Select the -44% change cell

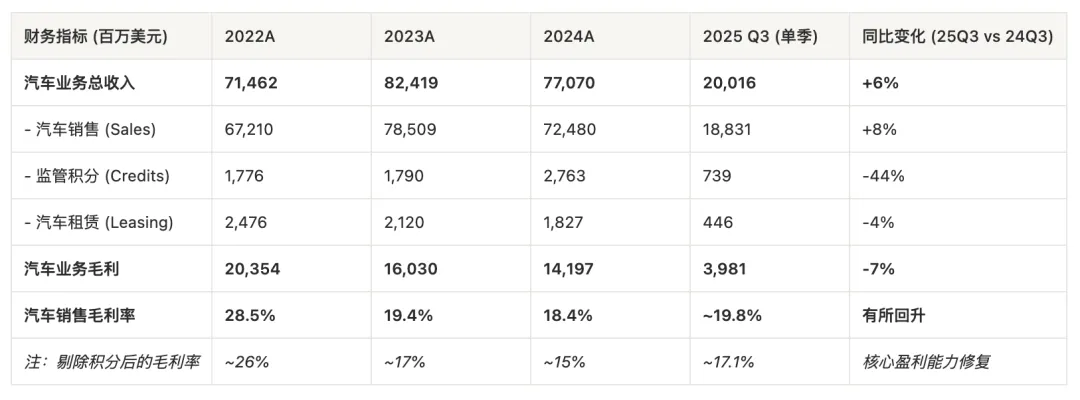(x=883, y=176)
